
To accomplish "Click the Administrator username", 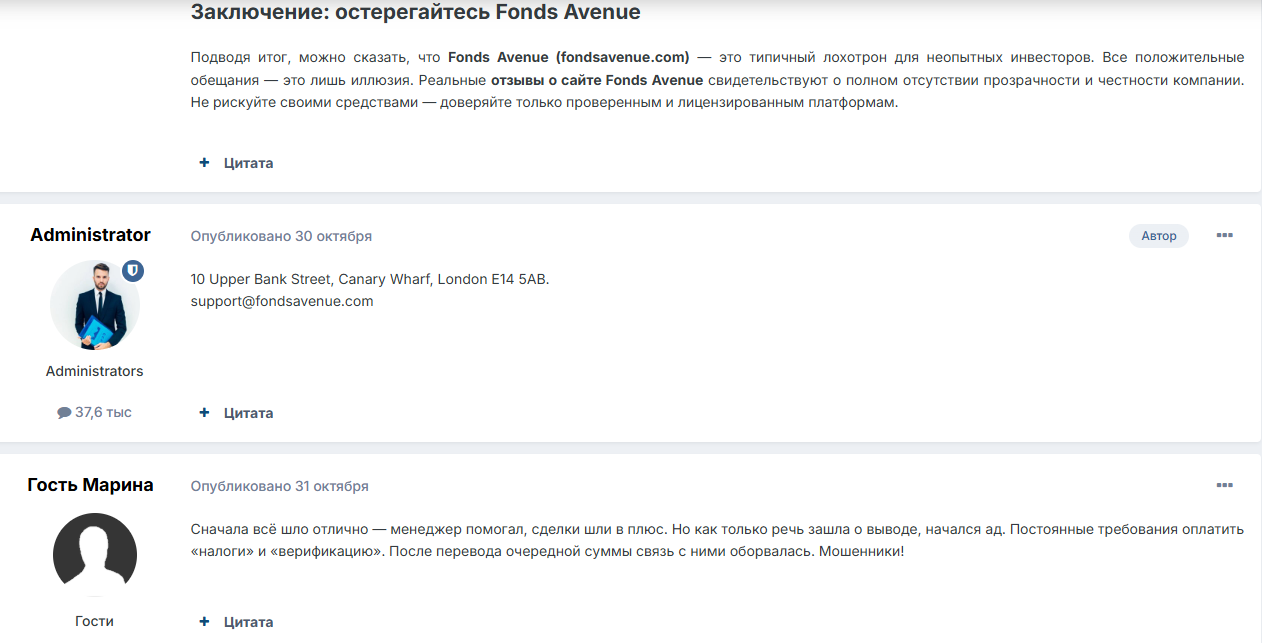I will click(x=90, y=234).
